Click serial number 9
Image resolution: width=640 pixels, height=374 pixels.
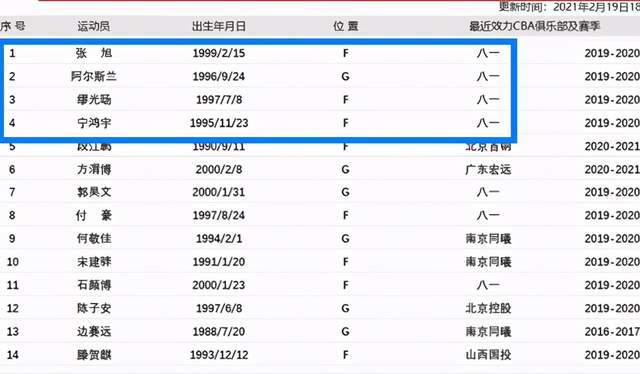point(12,239)
